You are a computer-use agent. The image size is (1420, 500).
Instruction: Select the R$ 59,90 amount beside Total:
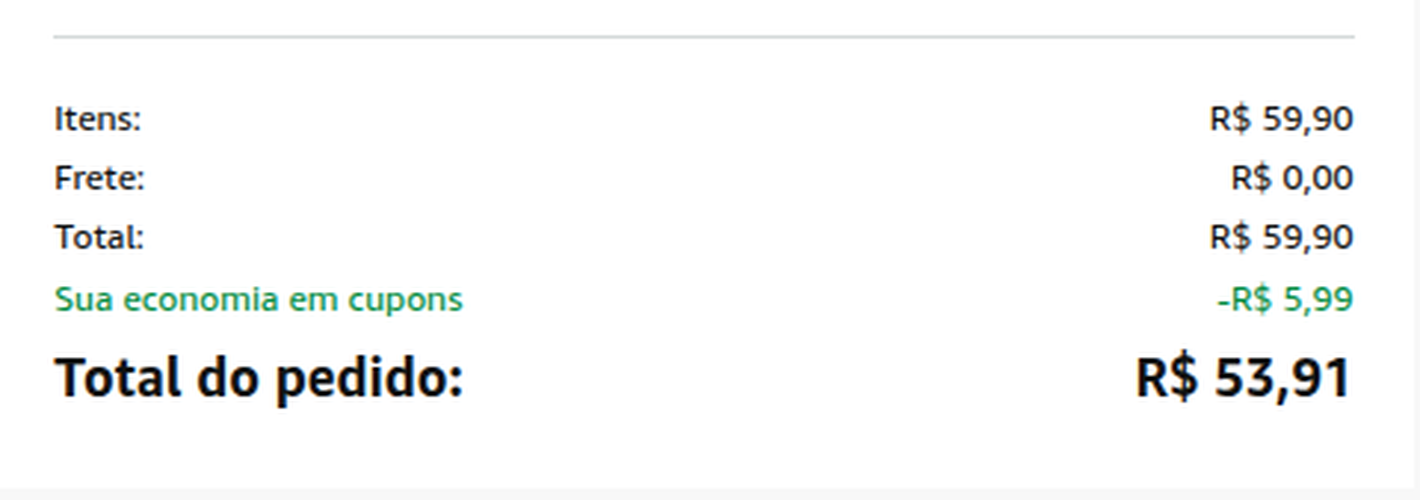(1281, 237)
